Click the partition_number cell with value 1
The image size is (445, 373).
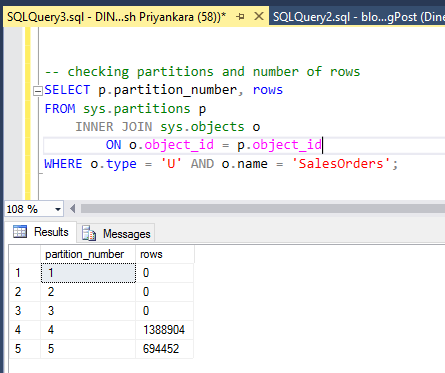pyautogui.click(x=88, y=273)
